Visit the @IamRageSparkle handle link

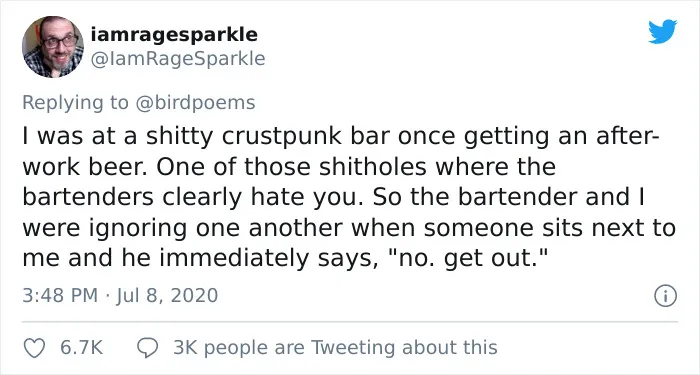178,58
